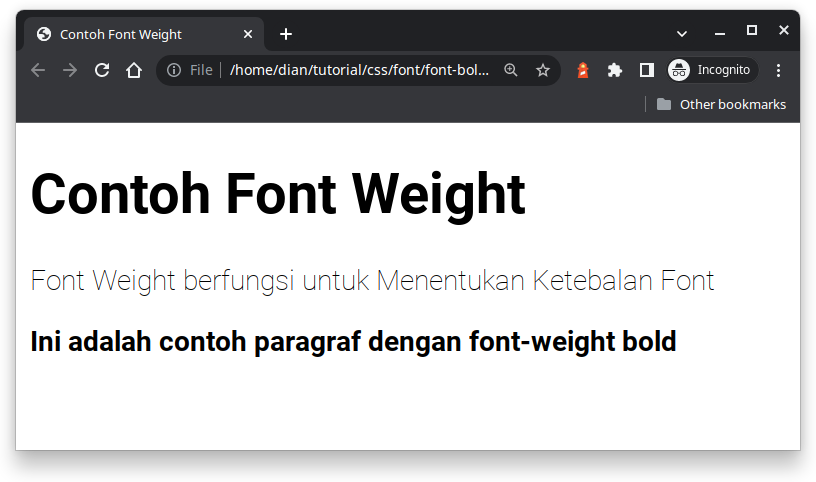Click the forward navigation arrow
Screen dimensions: 816x482
pos(70,70)
